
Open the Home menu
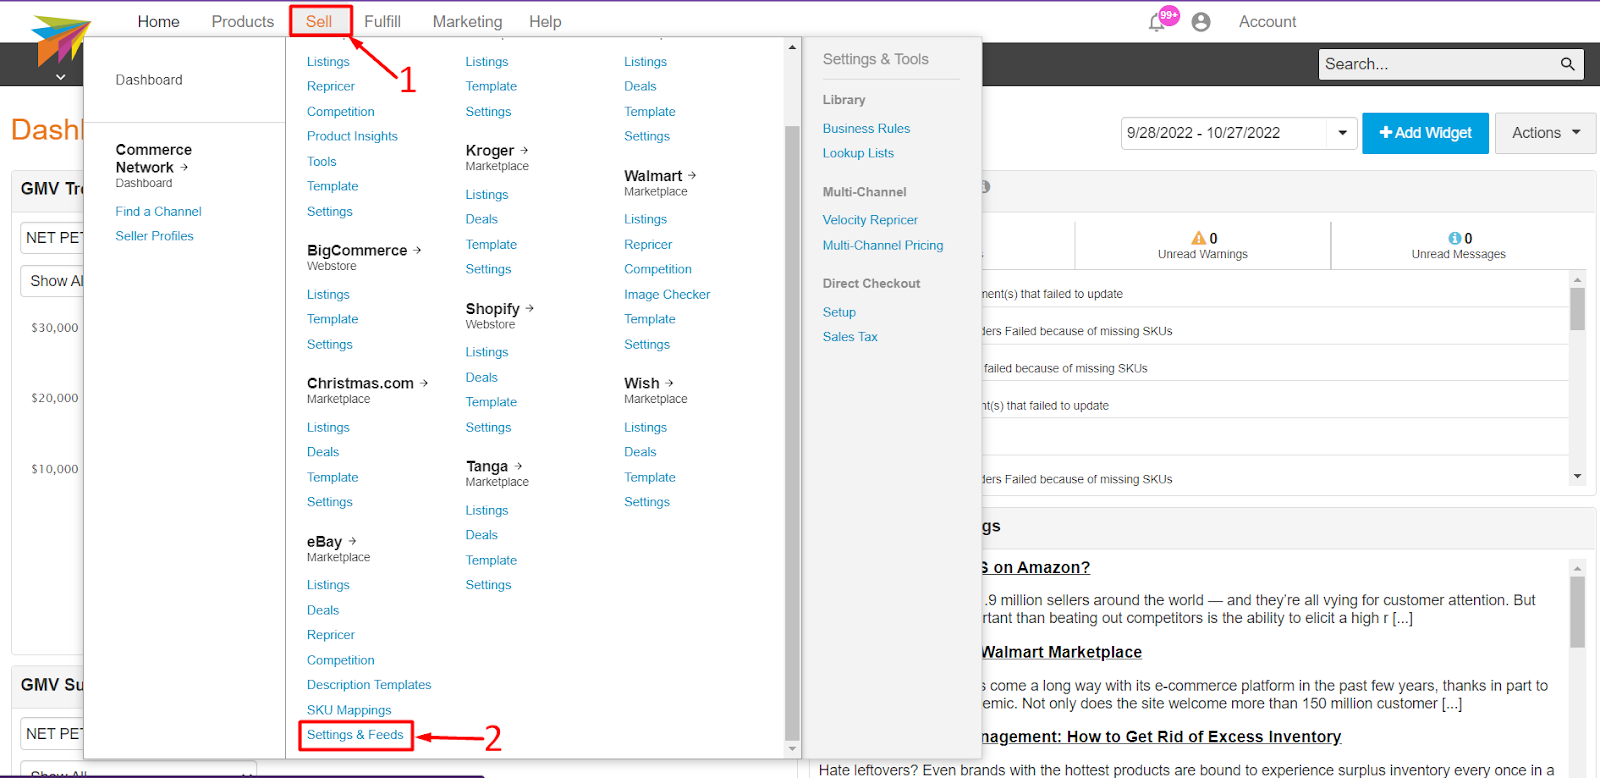click(159, 21)
